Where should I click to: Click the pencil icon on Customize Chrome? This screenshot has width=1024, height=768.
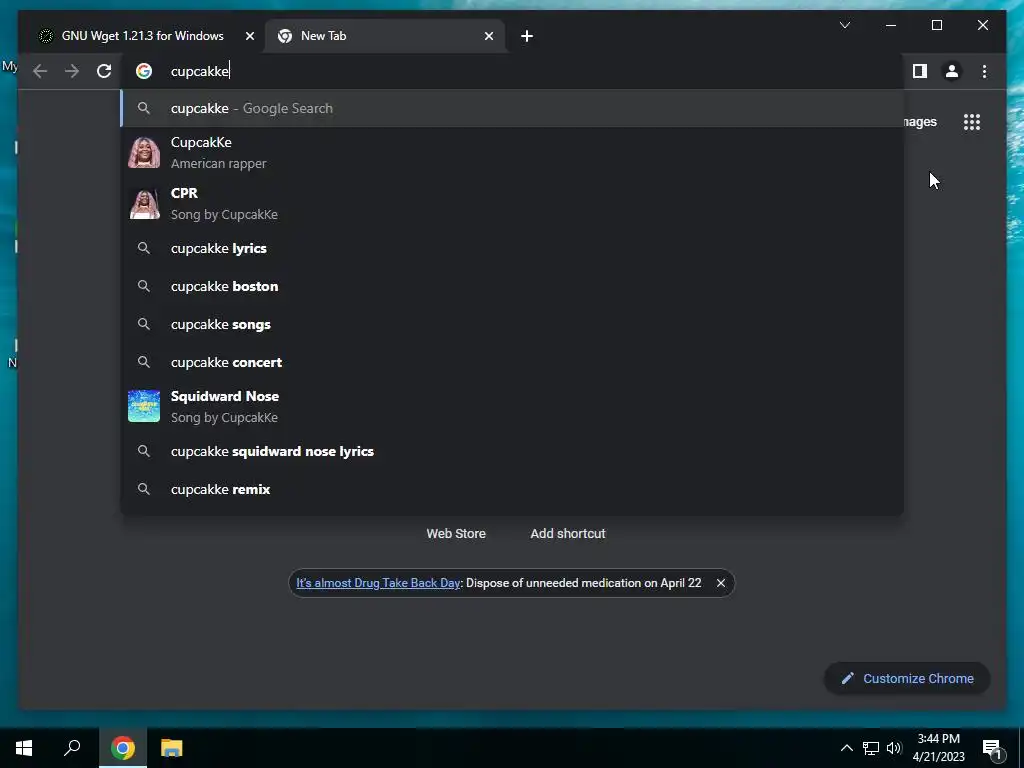(x=847, y=678)
